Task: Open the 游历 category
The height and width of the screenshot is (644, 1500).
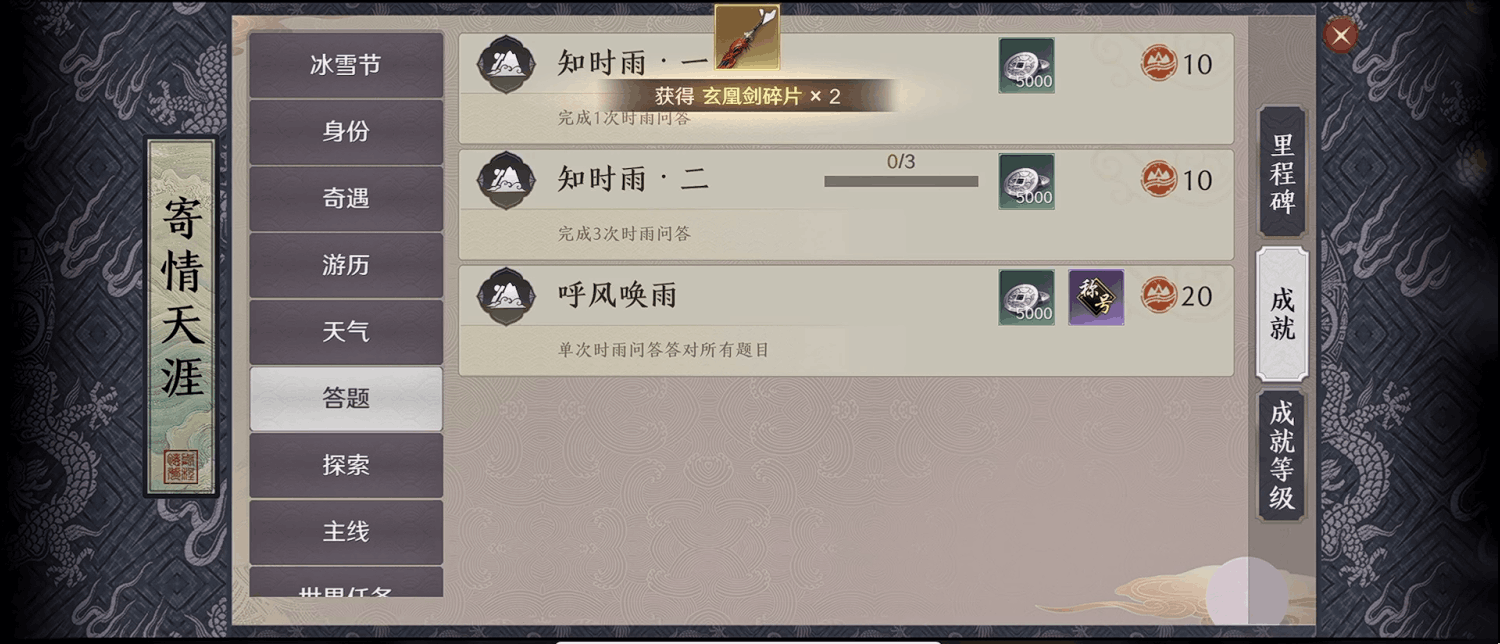Action: coord(346,265)
